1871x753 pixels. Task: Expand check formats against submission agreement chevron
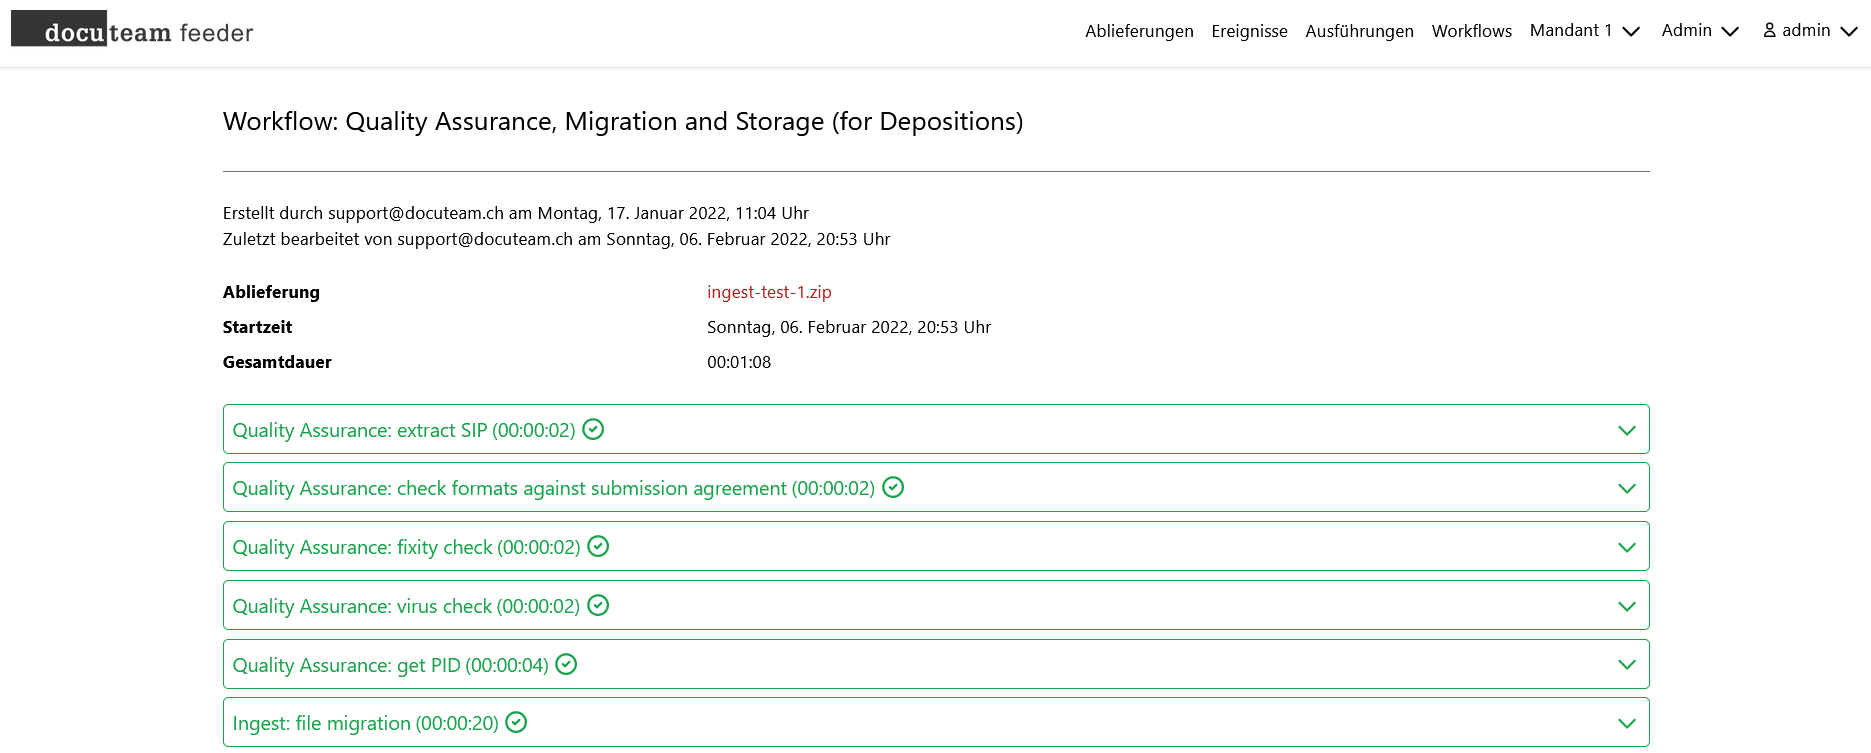pos(1627,488)
